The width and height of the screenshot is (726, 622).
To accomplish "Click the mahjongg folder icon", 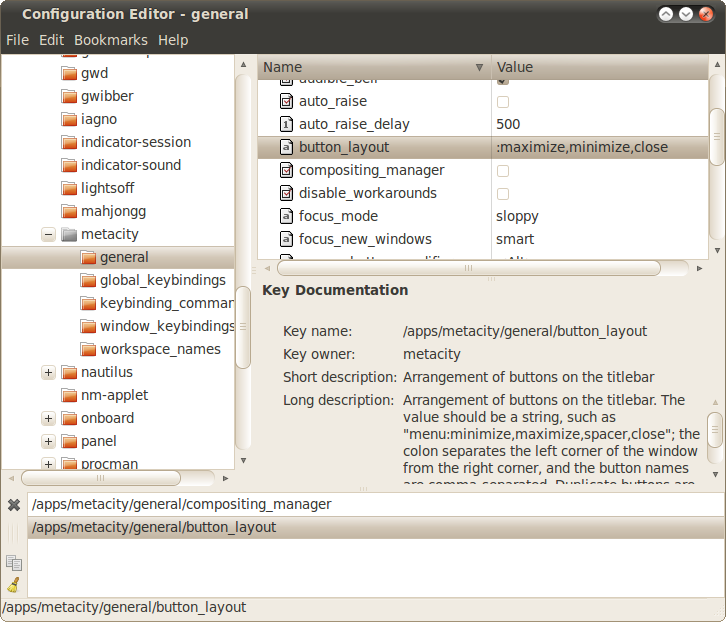I will [69, 211].
